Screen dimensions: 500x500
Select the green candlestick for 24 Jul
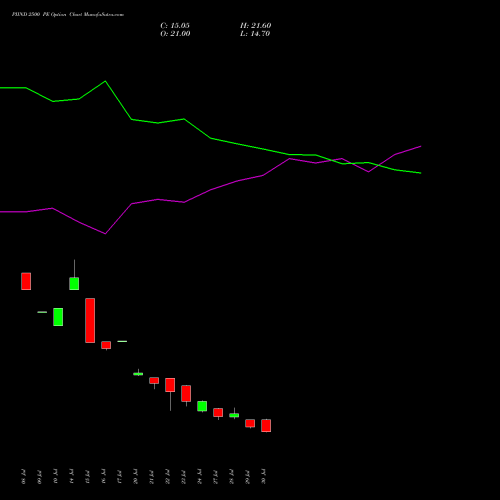pos(202,406)
